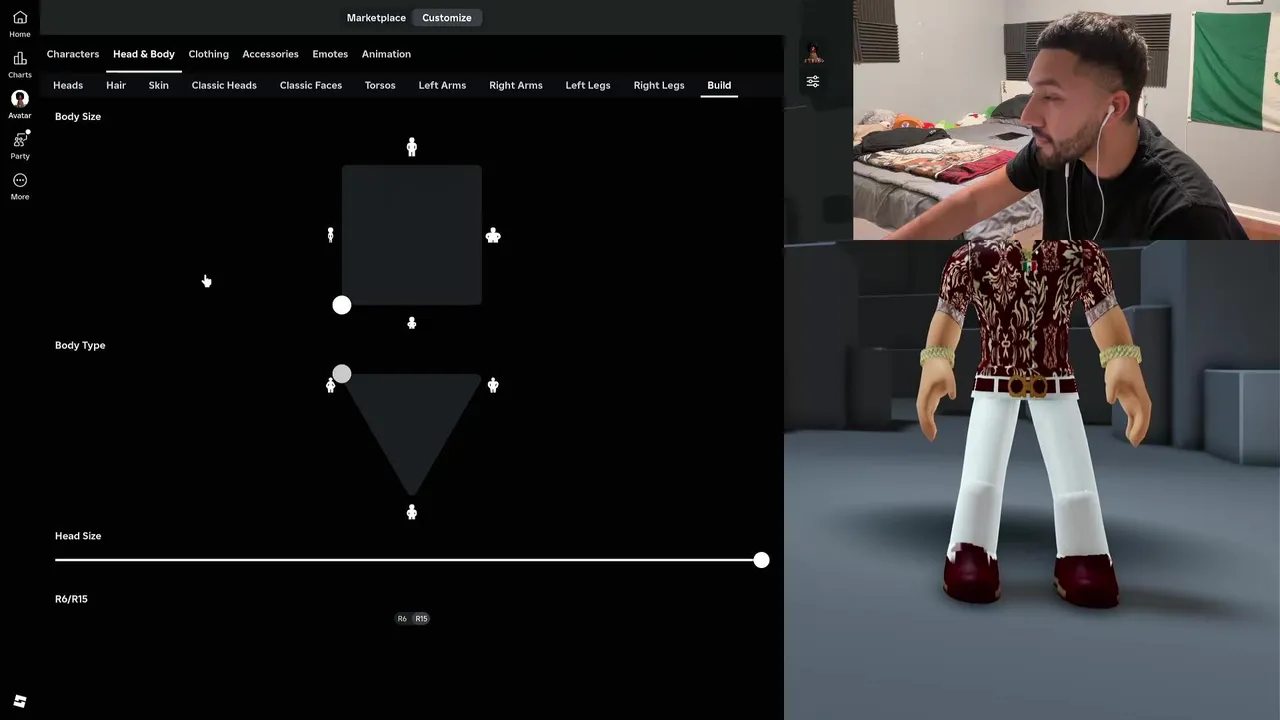Click the tall body icon above size grid

(411, 147)
